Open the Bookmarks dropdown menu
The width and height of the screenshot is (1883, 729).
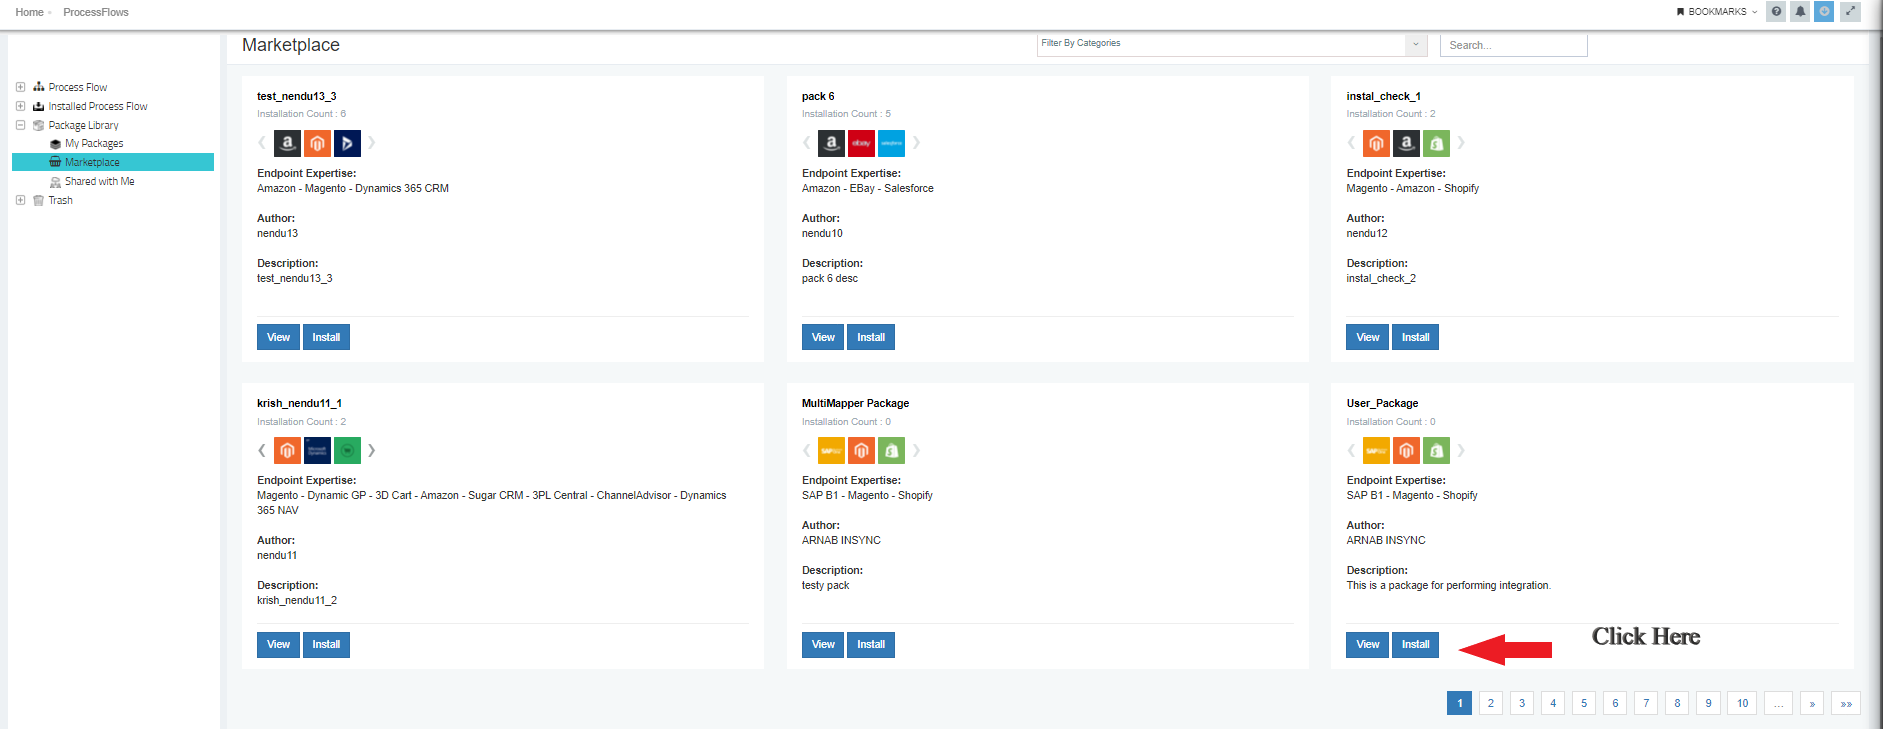(x=1717, y=12)
